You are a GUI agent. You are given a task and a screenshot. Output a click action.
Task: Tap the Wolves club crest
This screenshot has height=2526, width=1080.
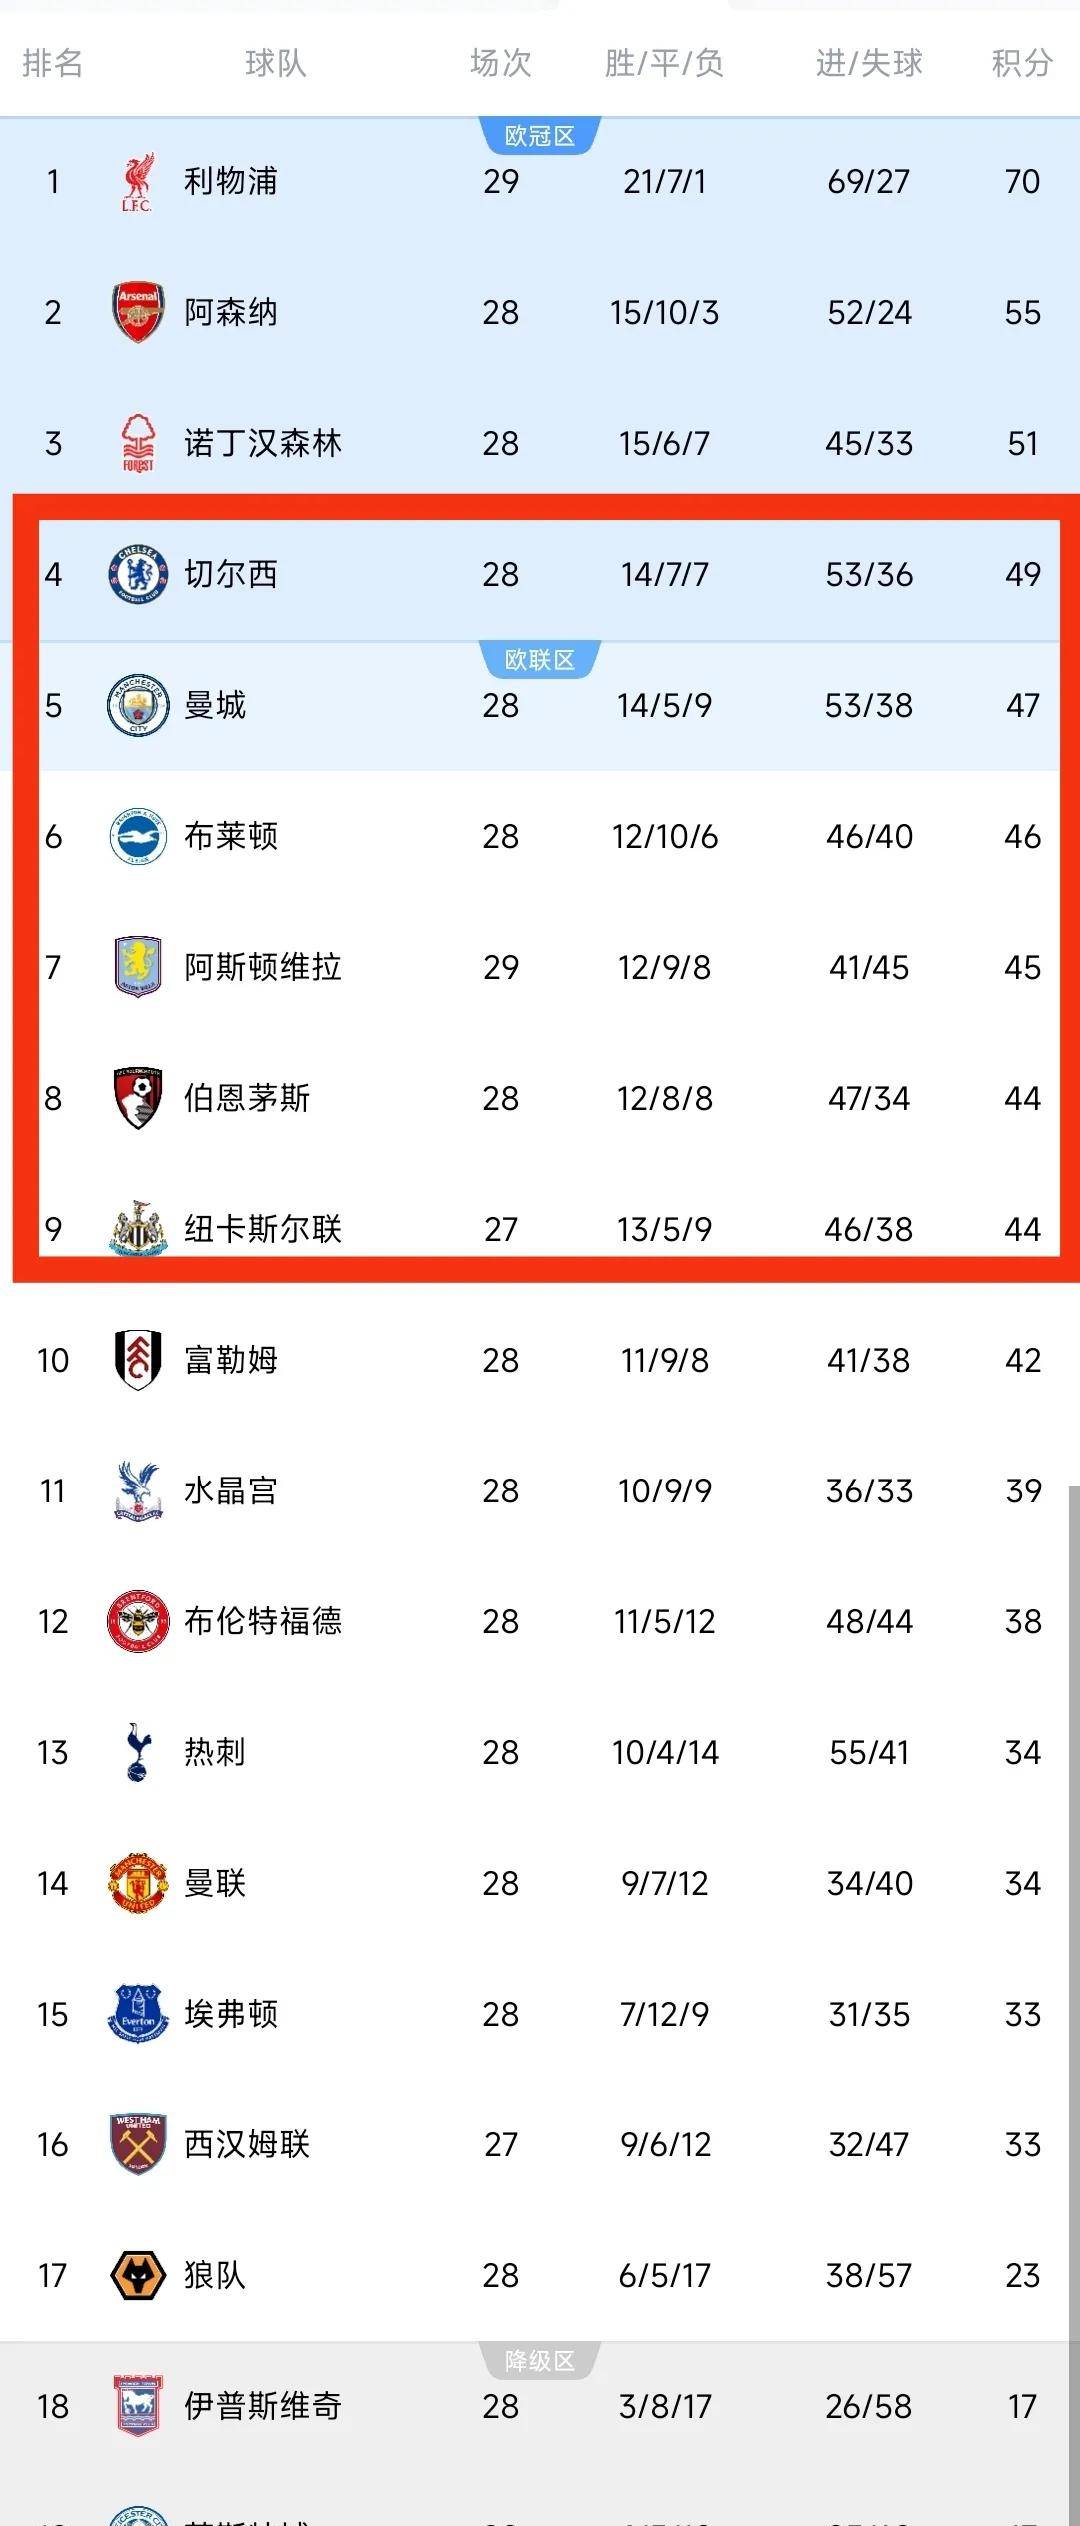point(137,2276)
